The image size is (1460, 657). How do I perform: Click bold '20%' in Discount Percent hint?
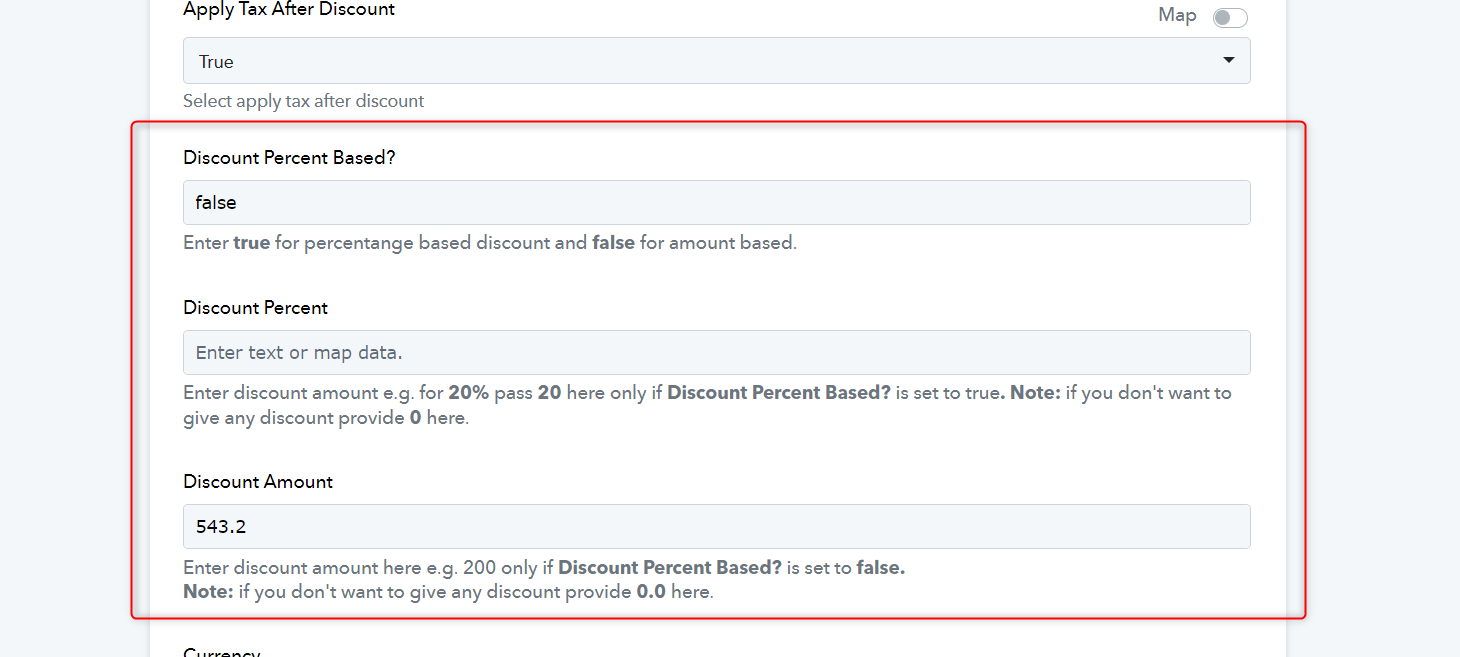pyautogui.click(x=468, y=393)
